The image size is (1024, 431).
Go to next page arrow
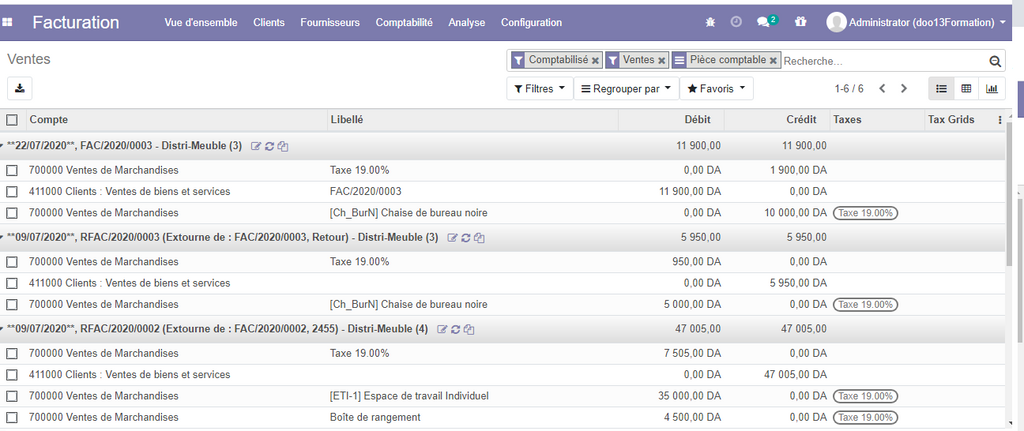click(904, 89)
